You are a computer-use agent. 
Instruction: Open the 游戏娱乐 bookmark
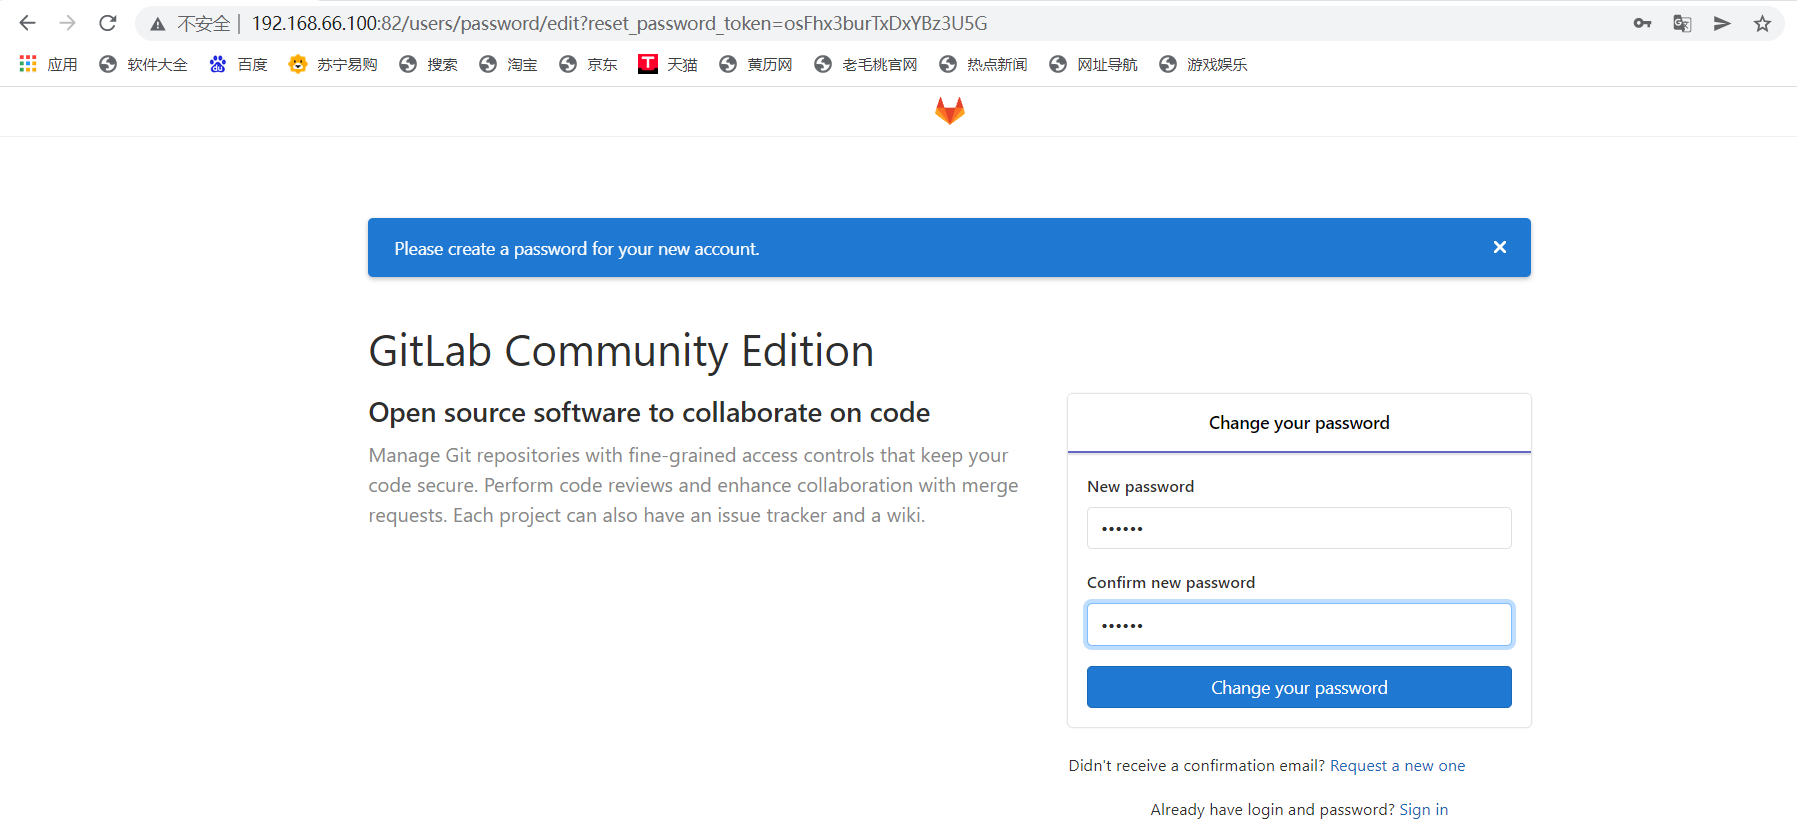(1203, 64)
